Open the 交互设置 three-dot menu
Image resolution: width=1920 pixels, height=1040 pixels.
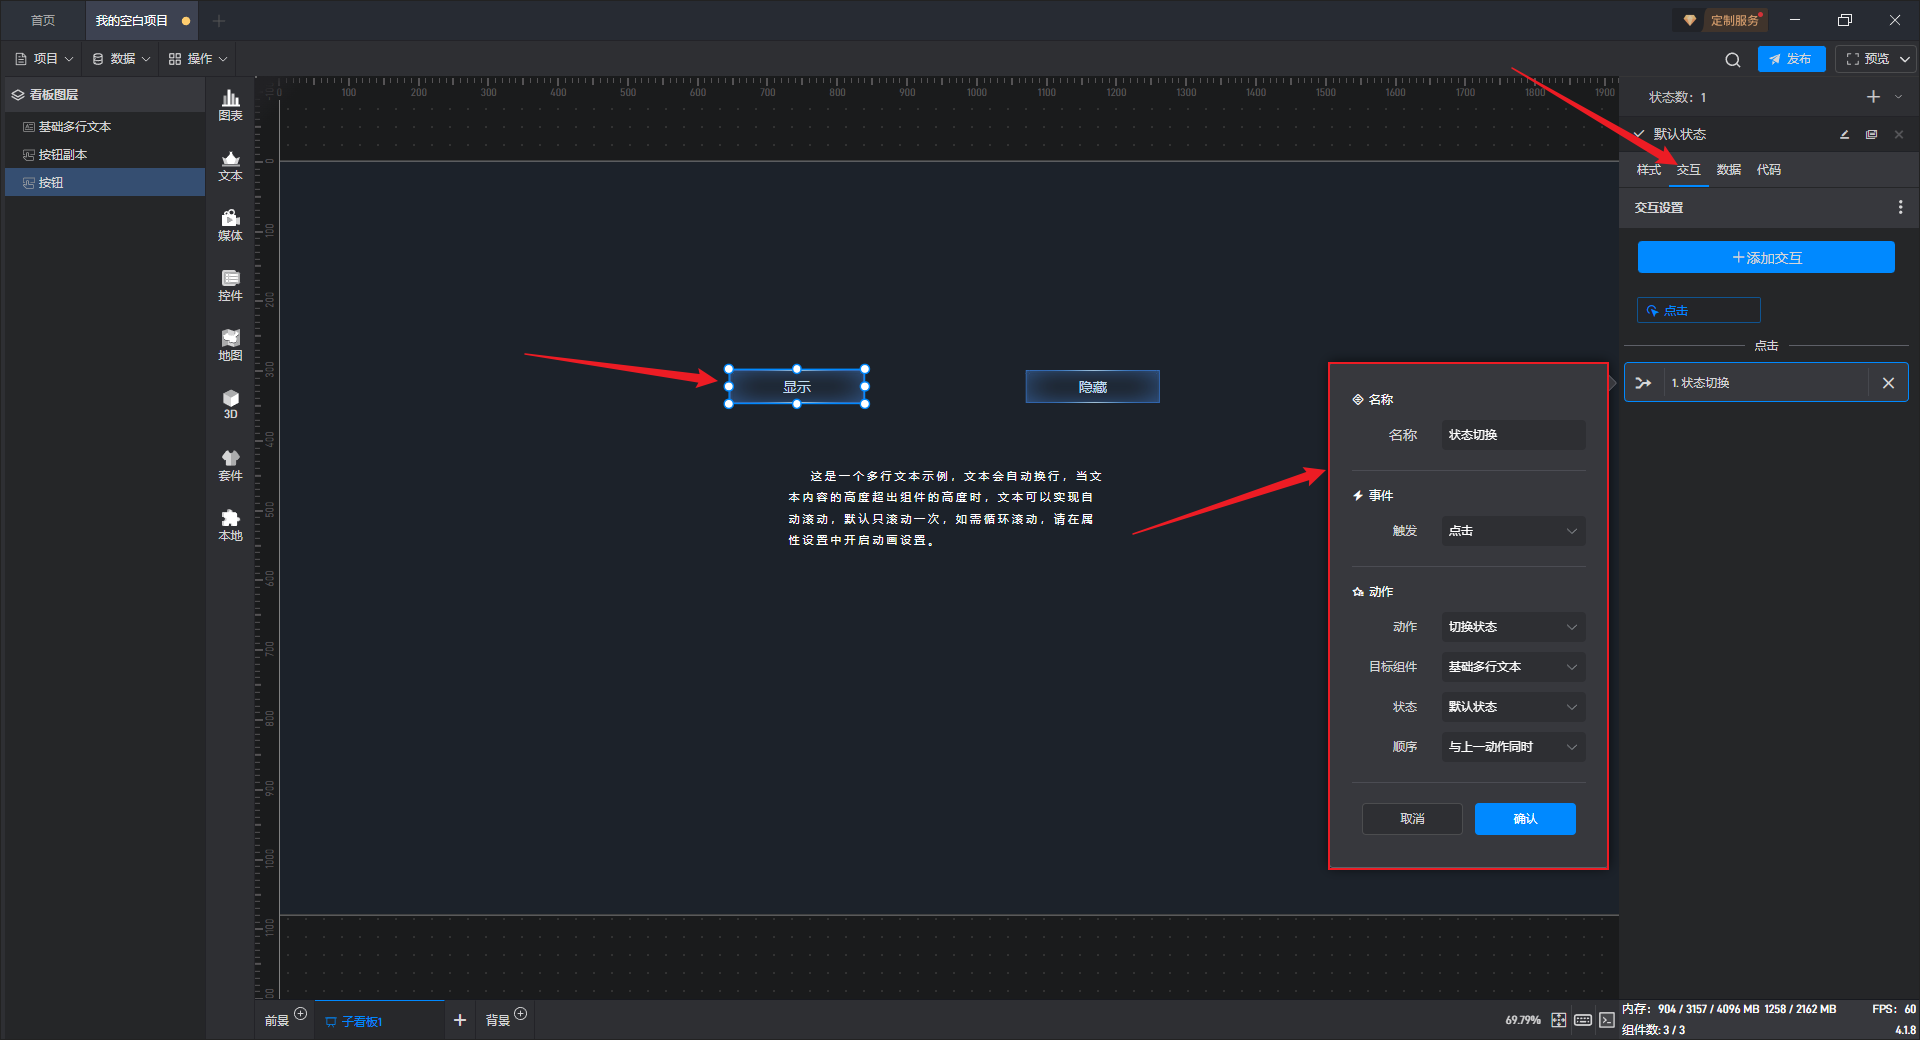[x=1900, y=207]
